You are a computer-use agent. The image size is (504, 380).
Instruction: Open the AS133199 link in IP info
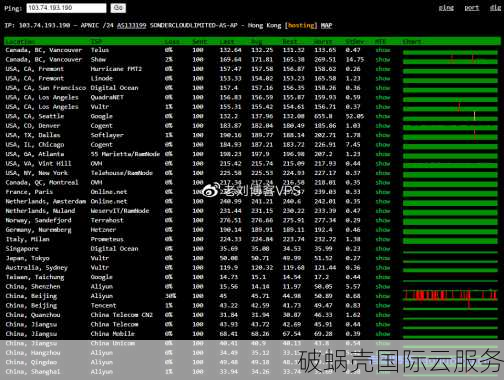131,25
